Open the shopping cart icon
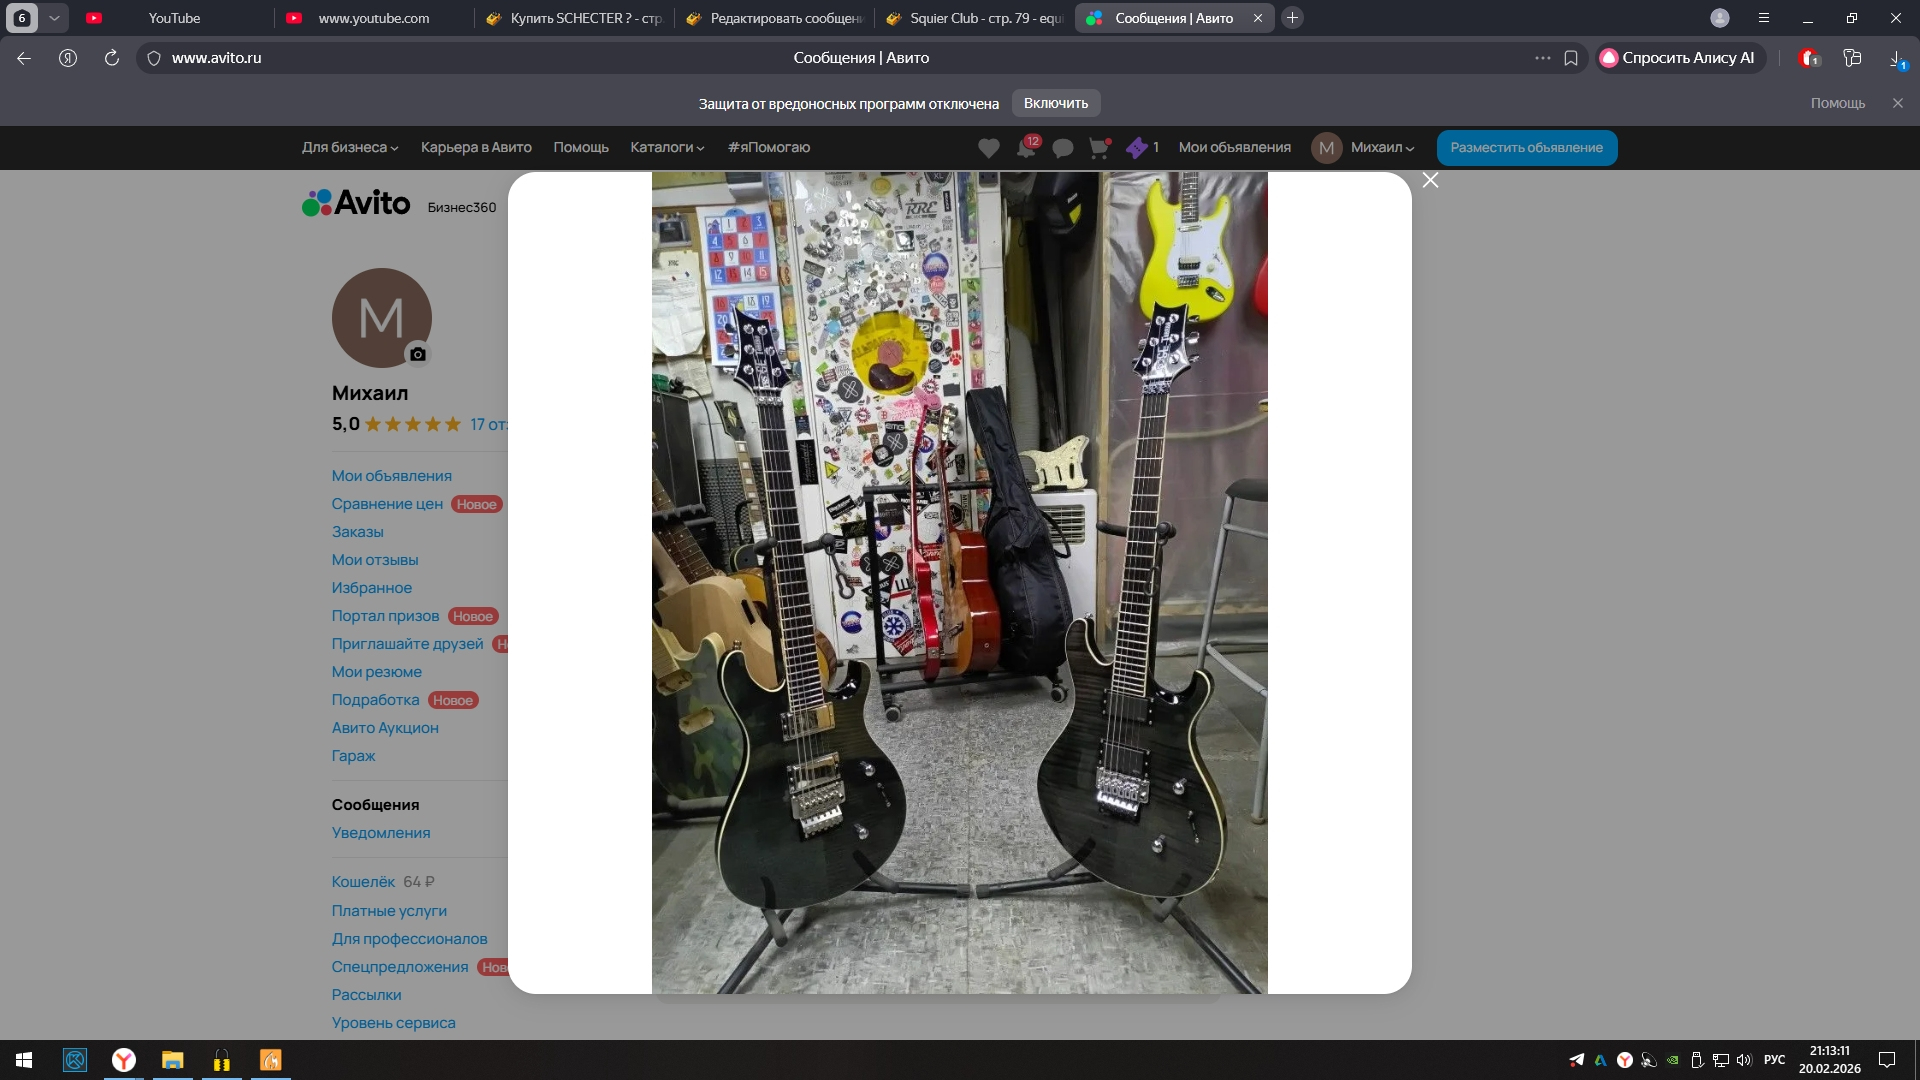The image size is (1920, 1080). point(1099,148)
